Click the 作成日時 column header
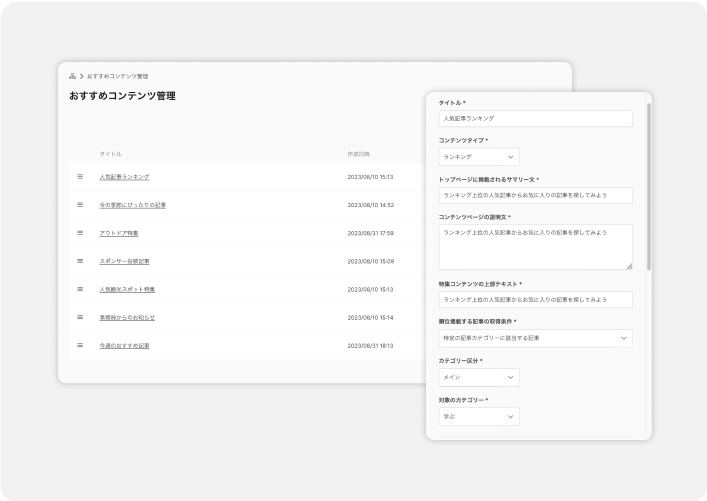 (x=358, y=154)
